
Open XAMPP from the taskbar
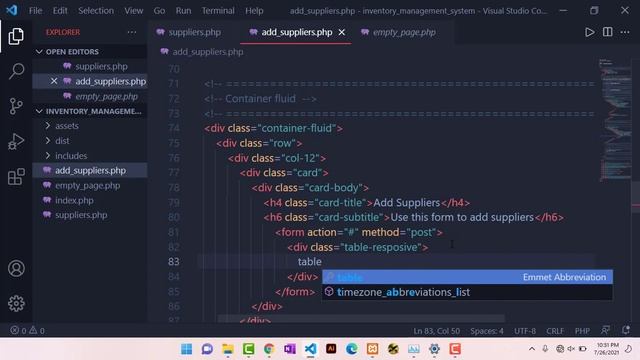372,349
